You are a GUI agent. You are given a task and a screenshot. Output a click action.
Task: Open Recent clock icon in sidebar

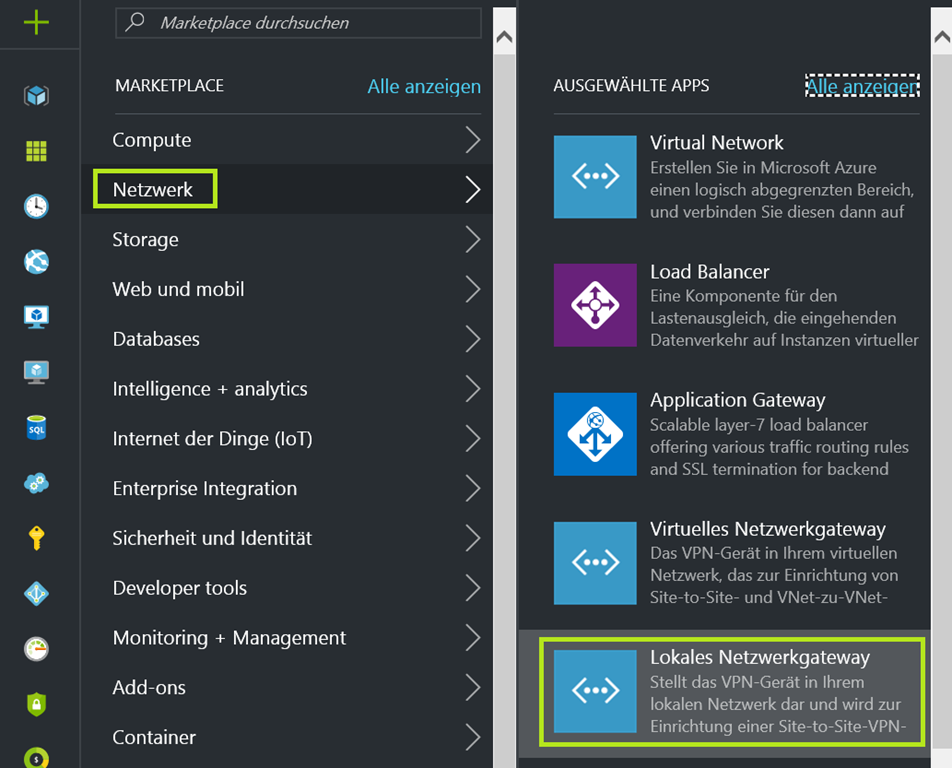pos(36,206)
